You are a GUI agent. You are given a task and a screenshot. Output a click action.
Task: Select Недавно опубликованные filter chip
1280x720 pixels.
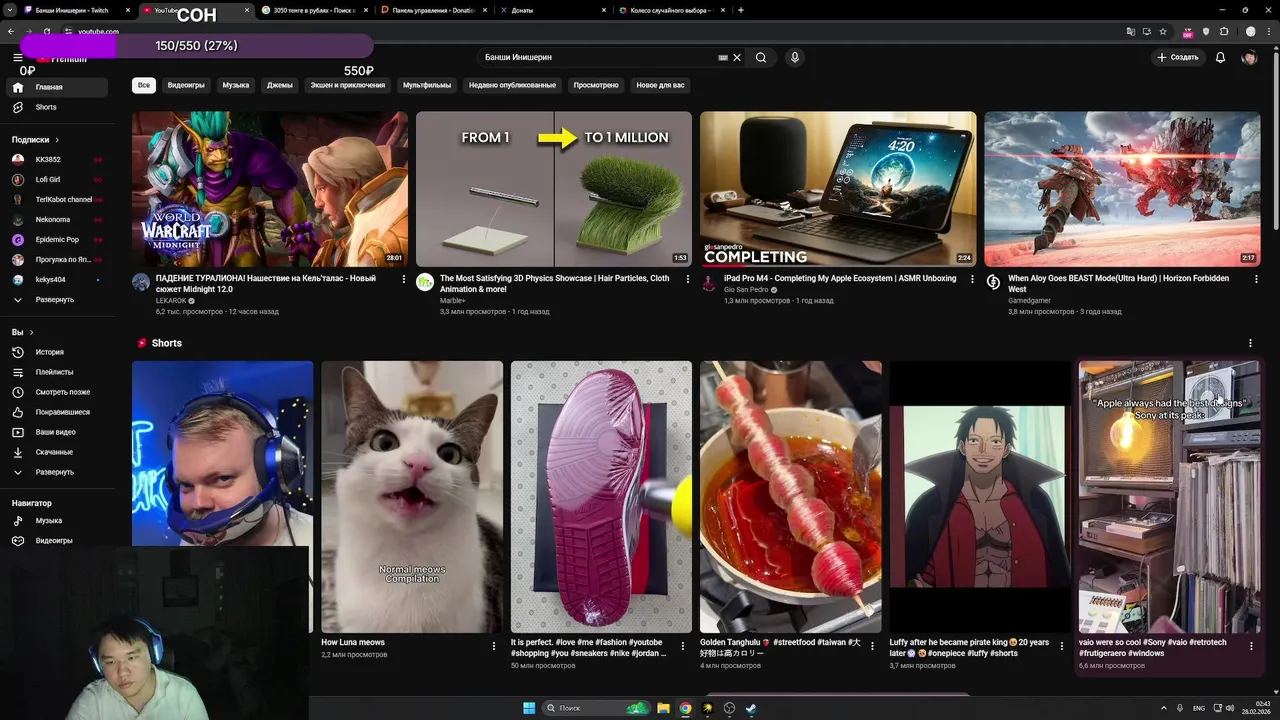pyautogui.click(x=512, y=85)
